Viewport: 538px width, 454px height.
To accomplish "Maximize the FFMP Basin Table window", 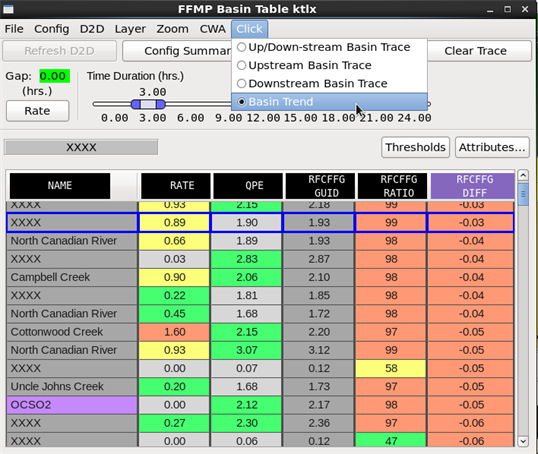I will pyautogui.click(x=507, y=9).
